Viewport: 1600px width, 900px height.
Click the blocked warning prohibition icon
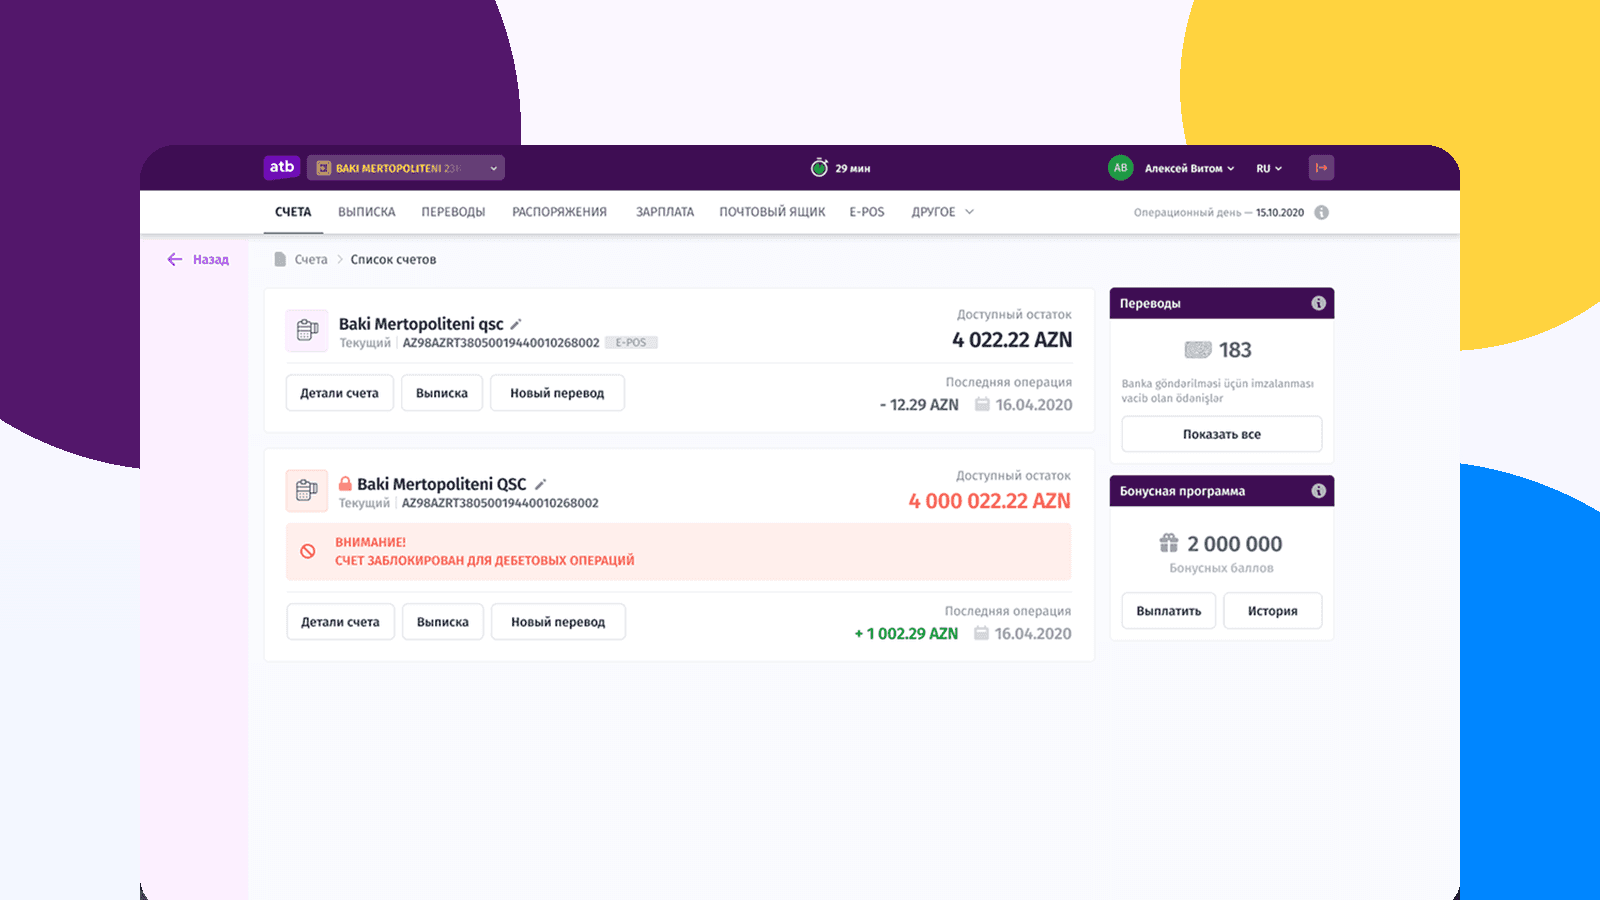point(308,551)
